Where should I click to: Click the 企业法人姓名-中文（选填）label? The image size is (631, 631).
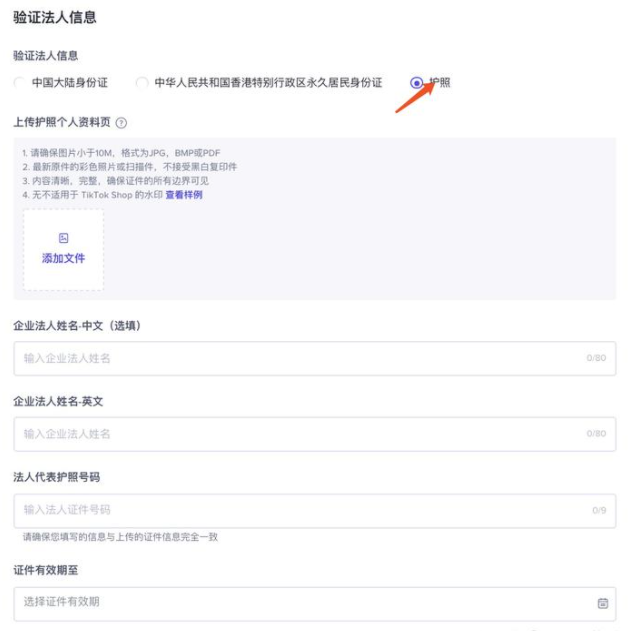tap(77, 326)
